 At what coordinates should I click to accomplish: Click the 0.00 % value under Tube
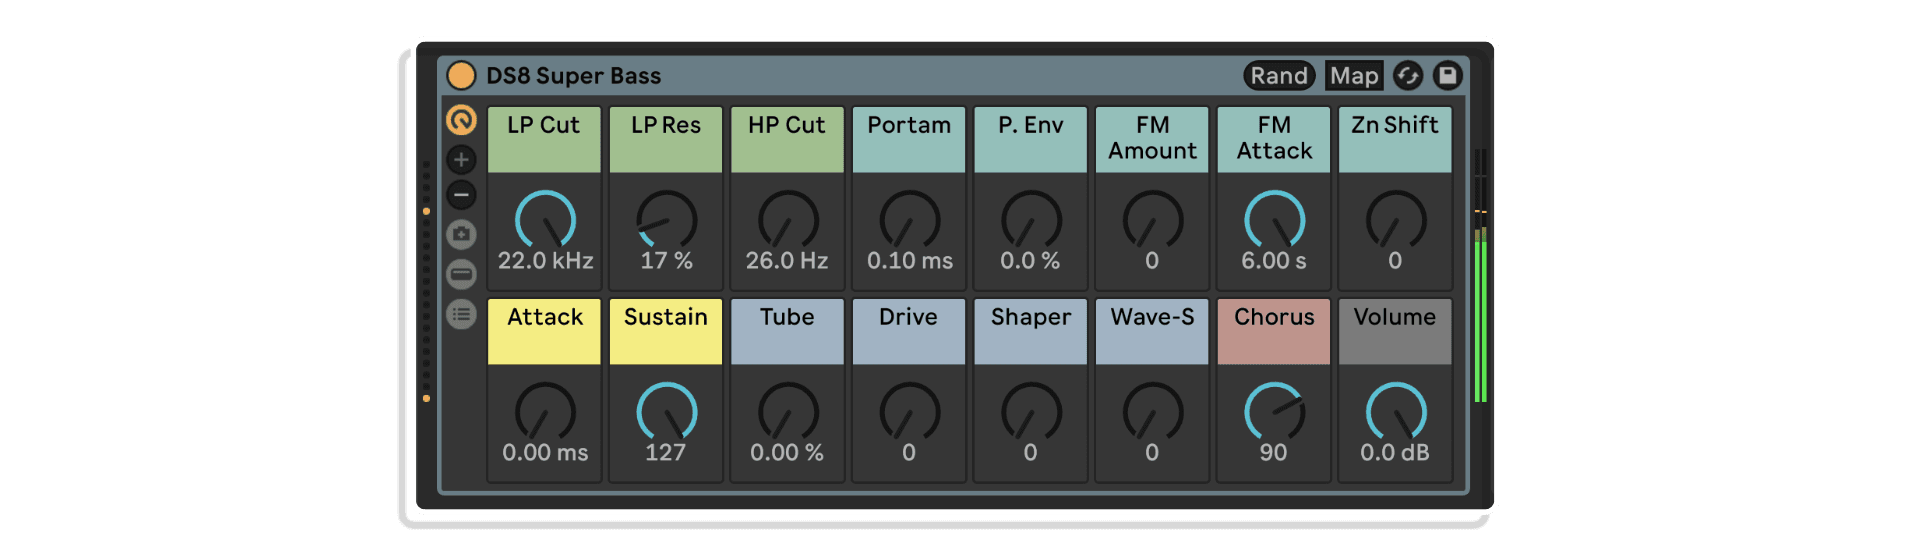[787, 453]
